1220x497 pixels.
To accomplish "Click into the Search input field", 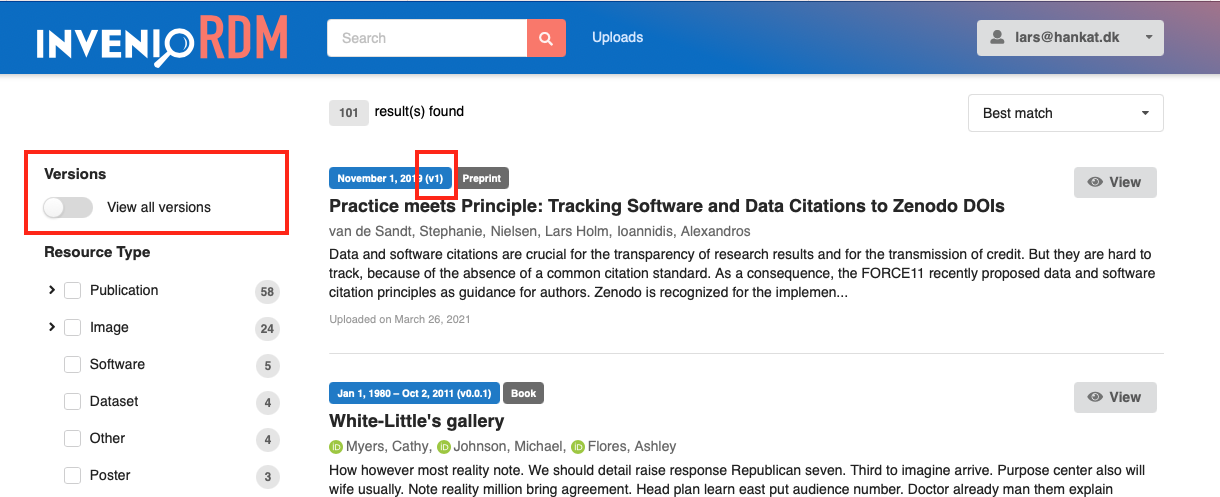I will (427, 38).
